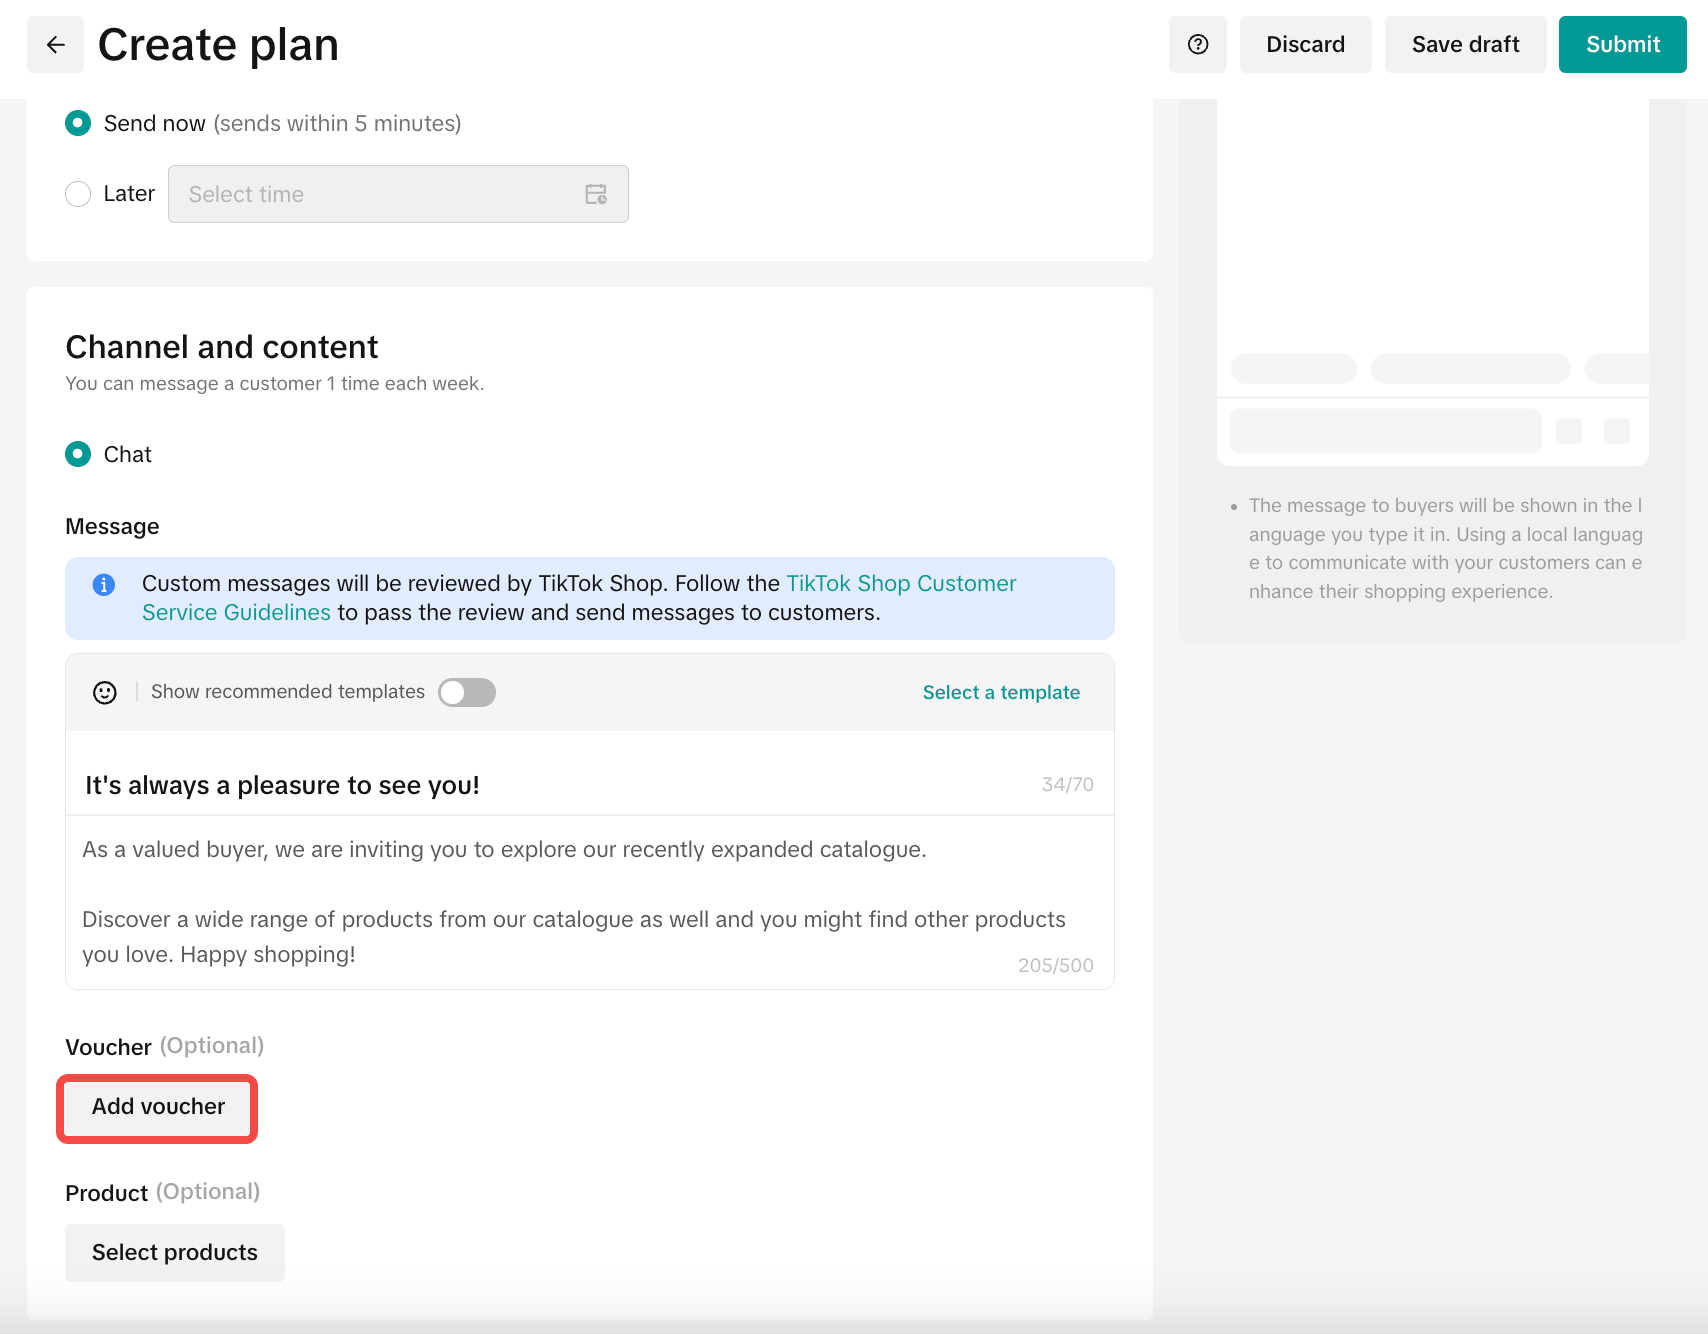The width and height of the screenshot is (1708, 1334).
Task: Click the preview chat input placeholder
Action: click(1385, 431)
